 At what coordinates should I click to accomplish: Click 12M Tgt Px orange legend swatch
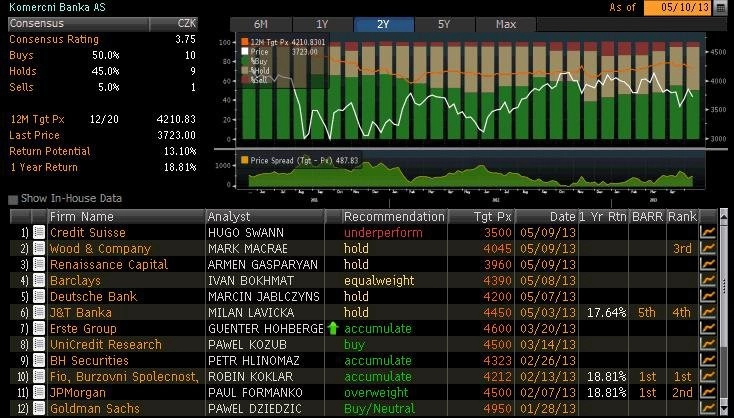(x=245, y=42)
